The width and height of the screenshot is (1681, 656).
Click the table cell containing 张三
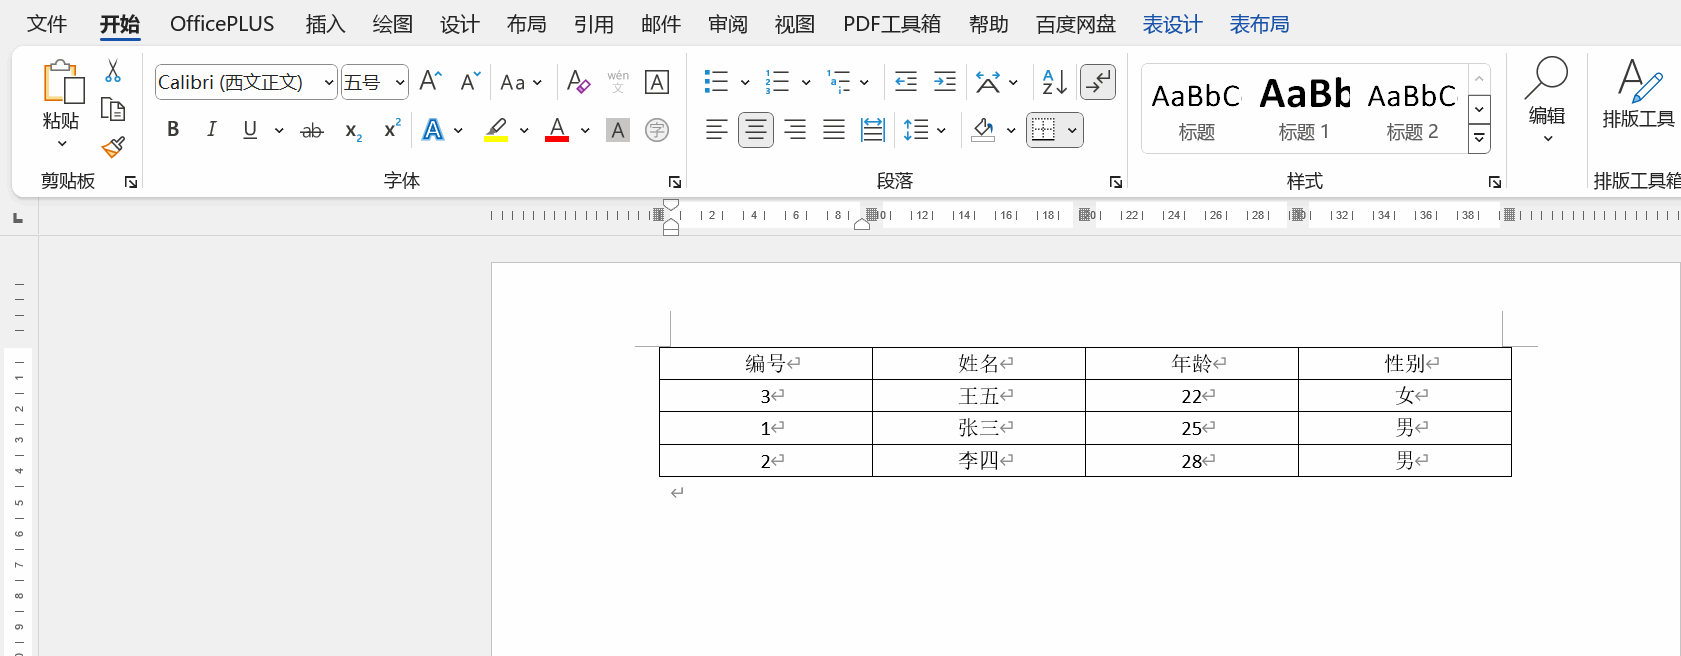(978, 428)
